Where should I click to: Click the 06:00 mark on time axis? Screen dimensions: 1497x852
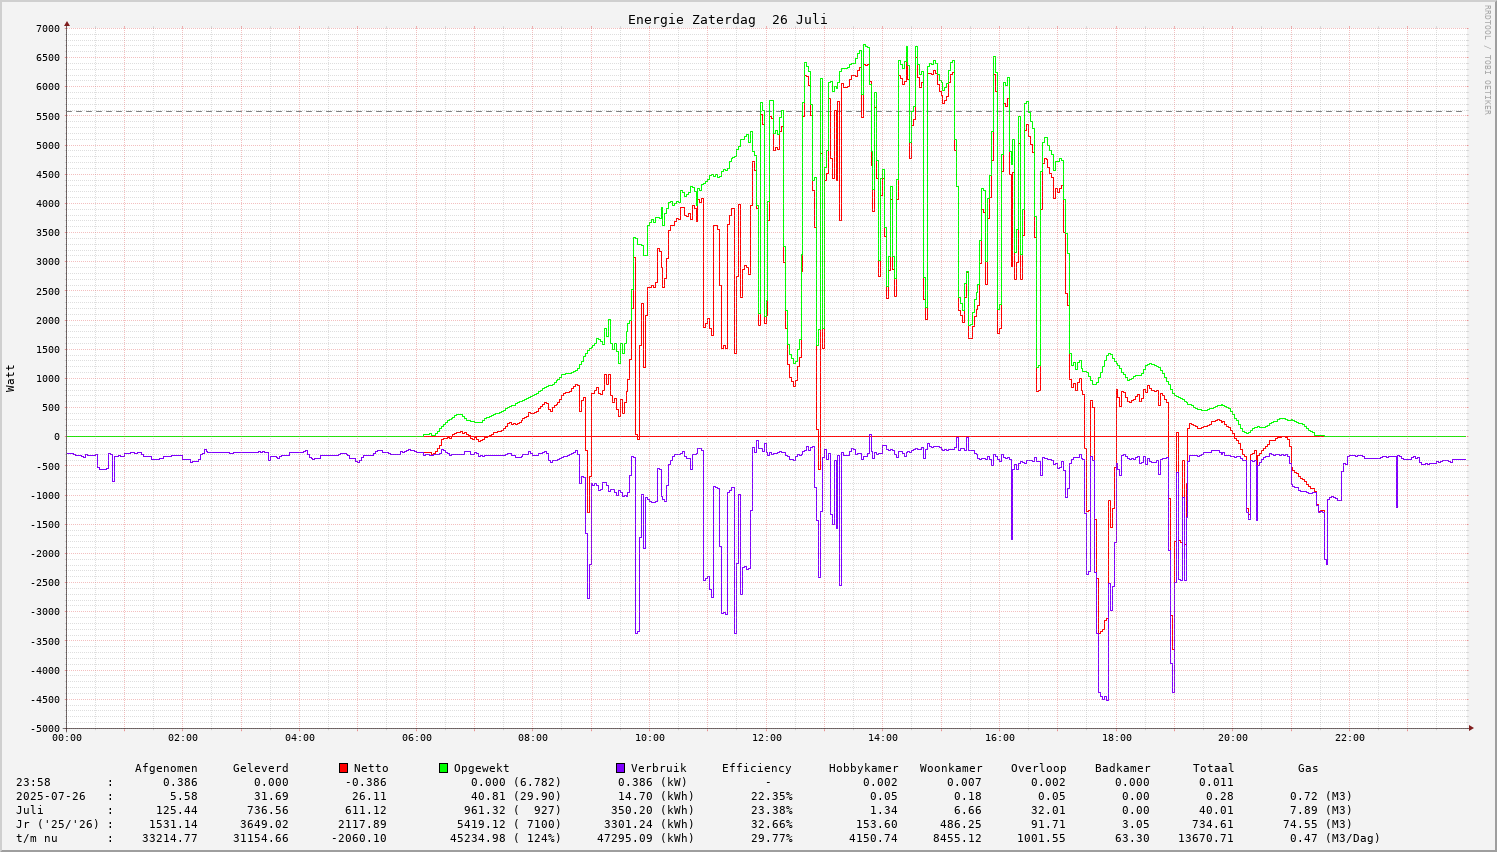coord(416,738)
